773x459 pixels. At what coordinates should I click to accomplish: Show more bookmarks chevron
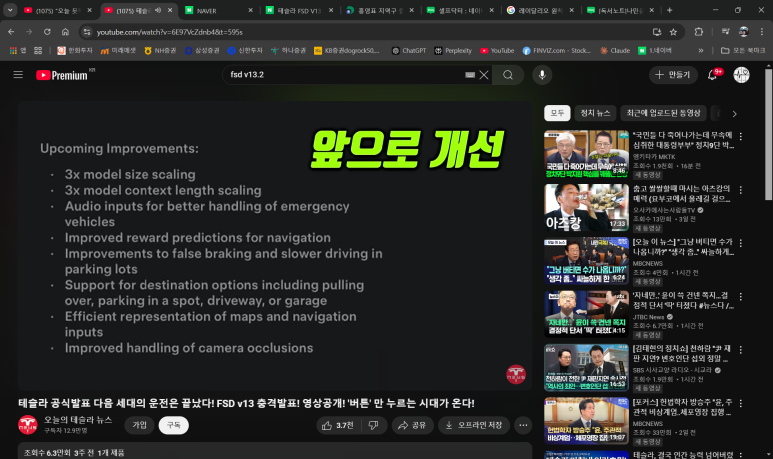point(701,50)
